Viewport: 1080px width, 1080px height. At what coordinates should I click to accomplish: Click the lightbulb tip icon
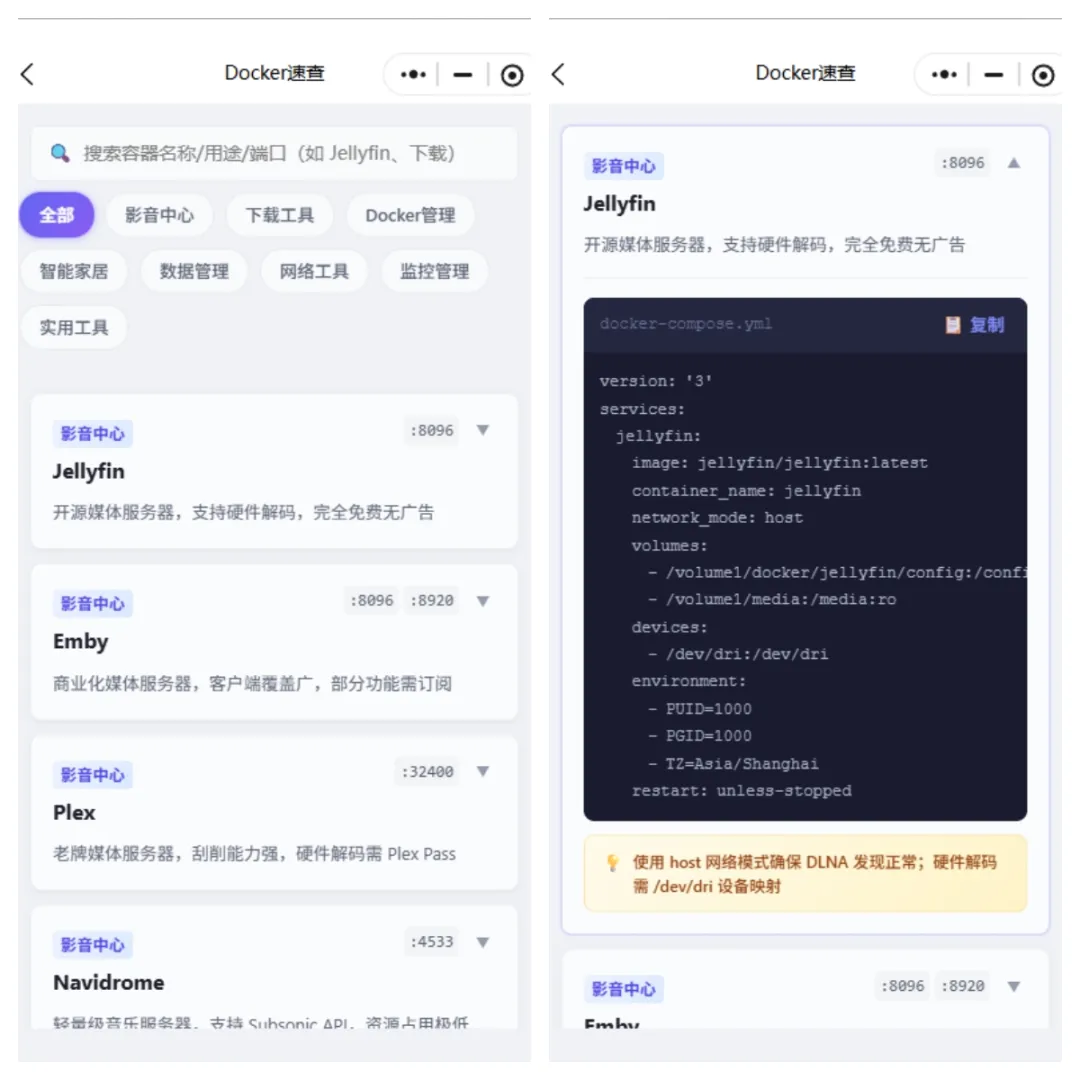click(612, 863)
